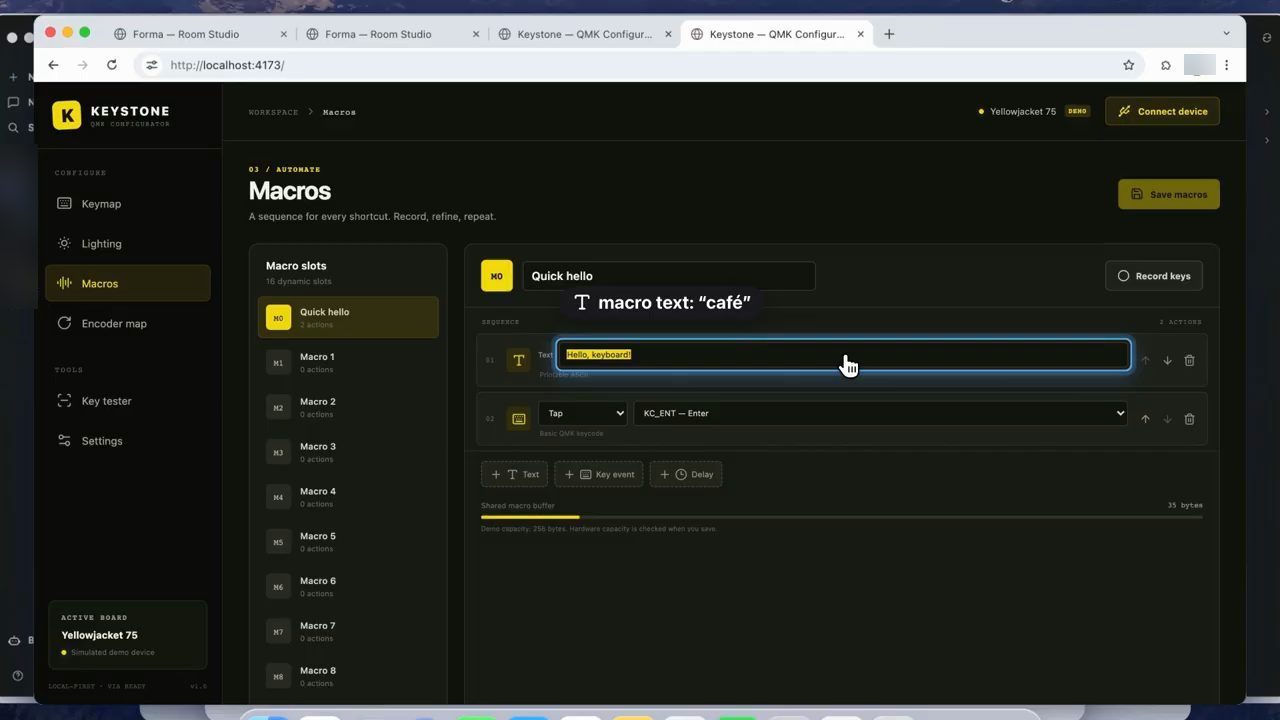
Task: Select the Macro 1 slot
Action: (x=348, y=362)
